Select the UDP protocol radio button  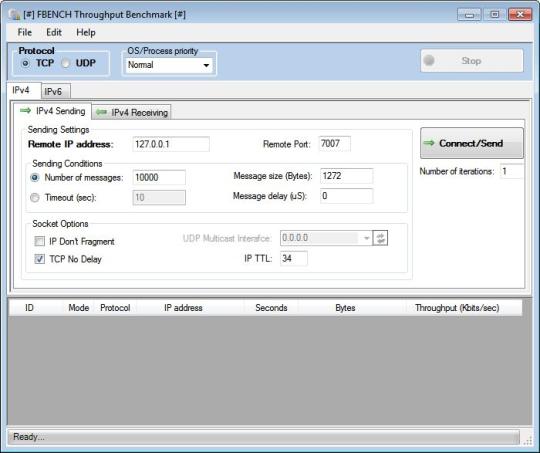tap(66, 63)
